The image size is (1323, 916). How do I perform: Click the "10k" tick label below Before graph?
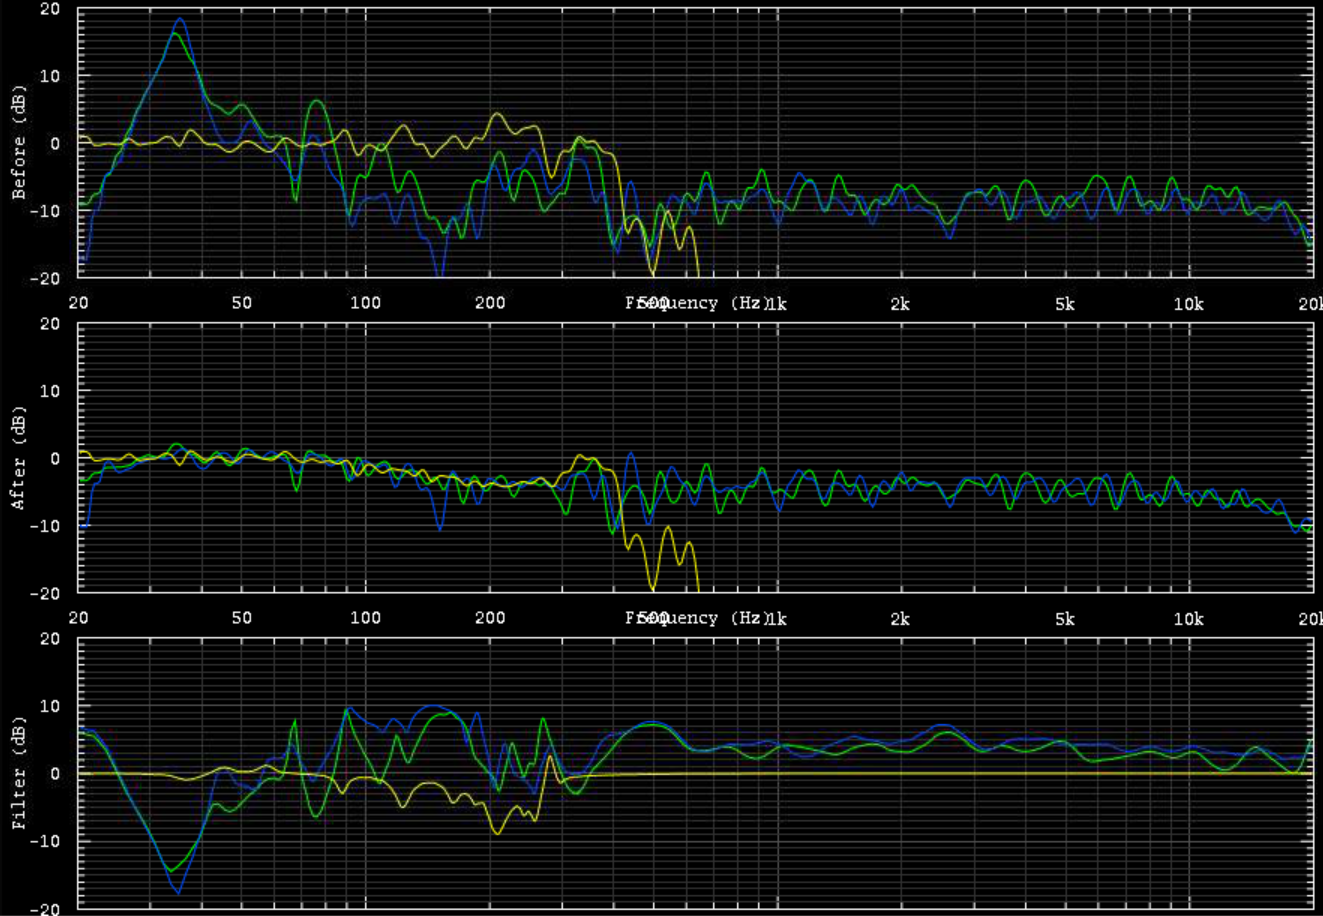tap(1188, 303)
